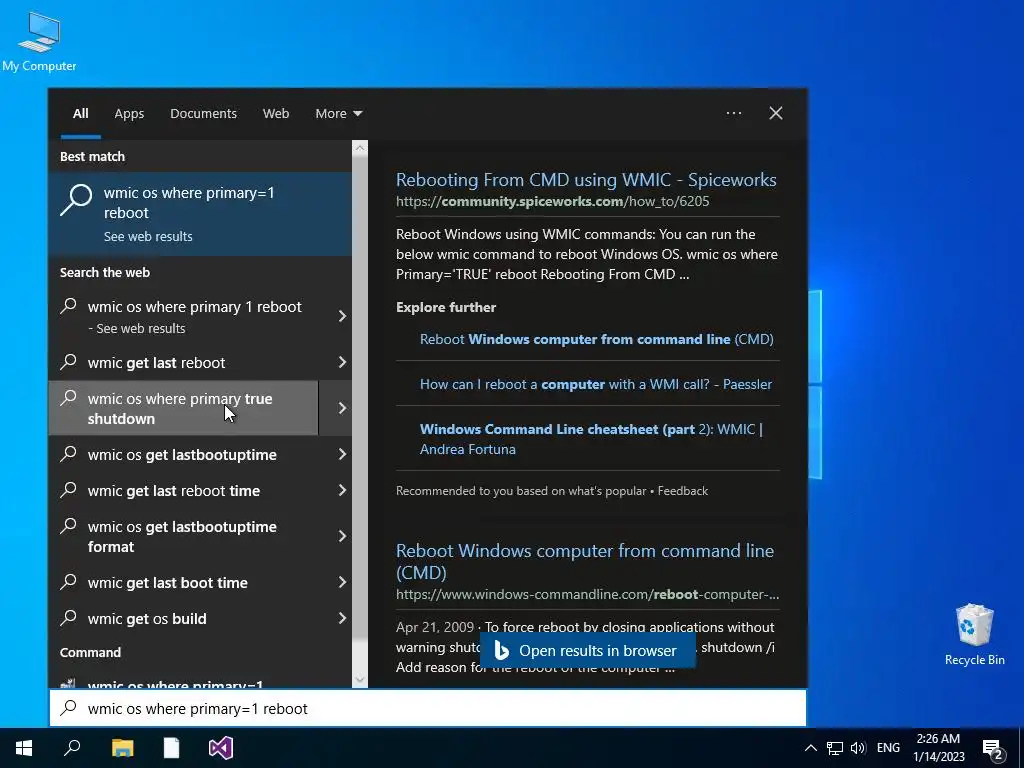1024x768 pixels.
Task: Click the magnifier icon beside 'wmic os get lastbootuptime'
Action: (69, 453)
